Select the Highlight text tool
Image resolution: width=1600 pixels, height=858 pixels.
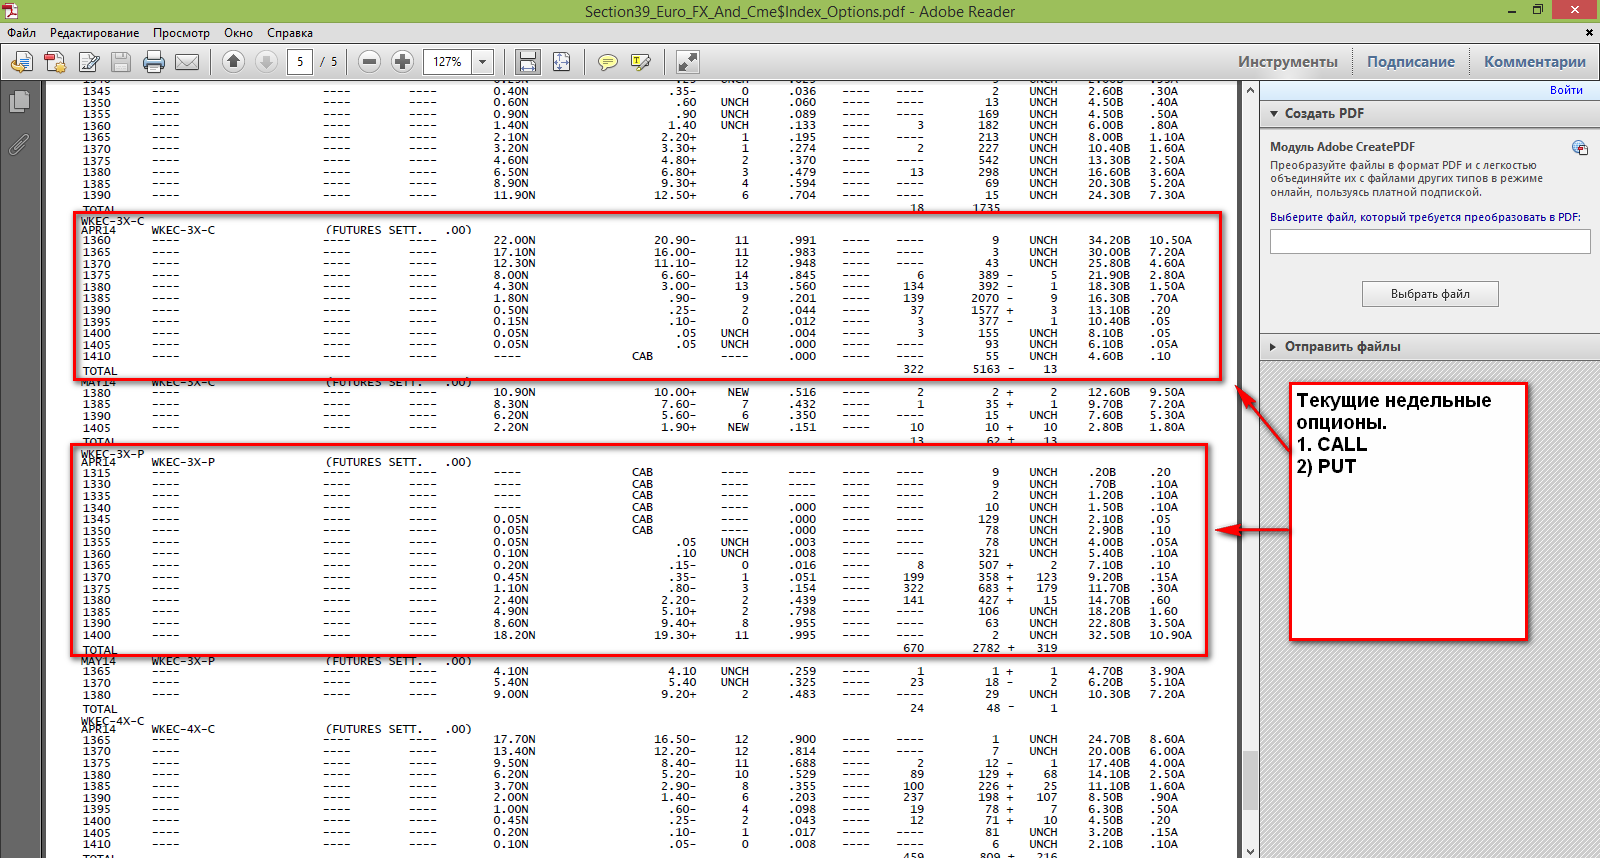tap(641, 62)
